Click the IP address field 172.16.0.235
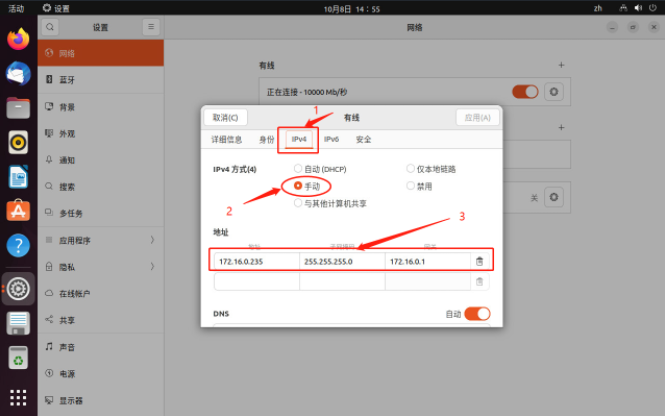665x416 pixels. pos(257,262)
